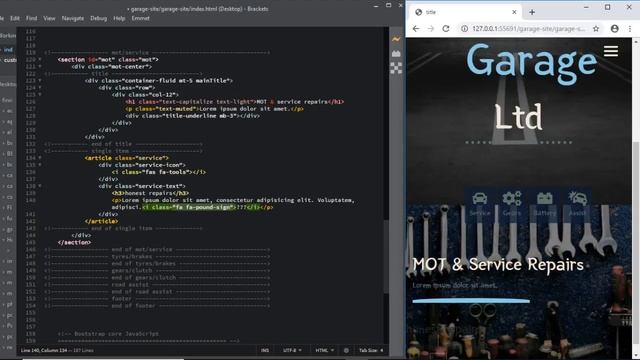
Task: Open the Extension Manager brick icon
Action: tap(396, 53)
